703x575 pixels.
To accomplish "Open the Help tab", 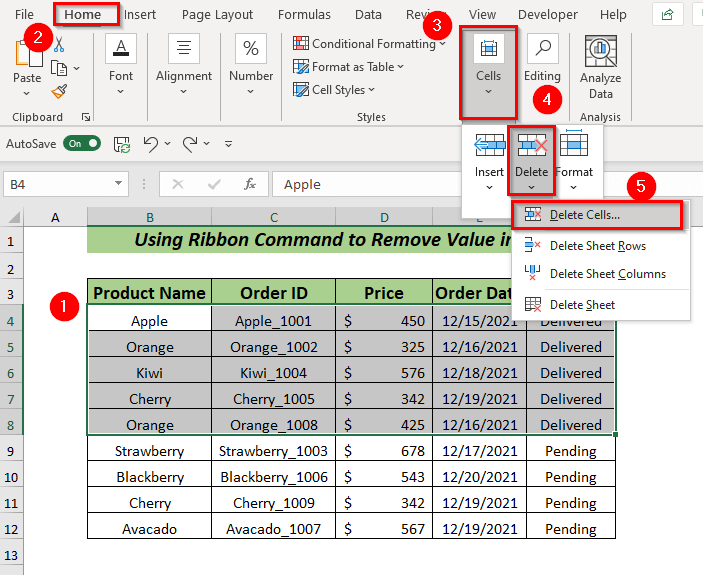I will [x=613, y=15].
